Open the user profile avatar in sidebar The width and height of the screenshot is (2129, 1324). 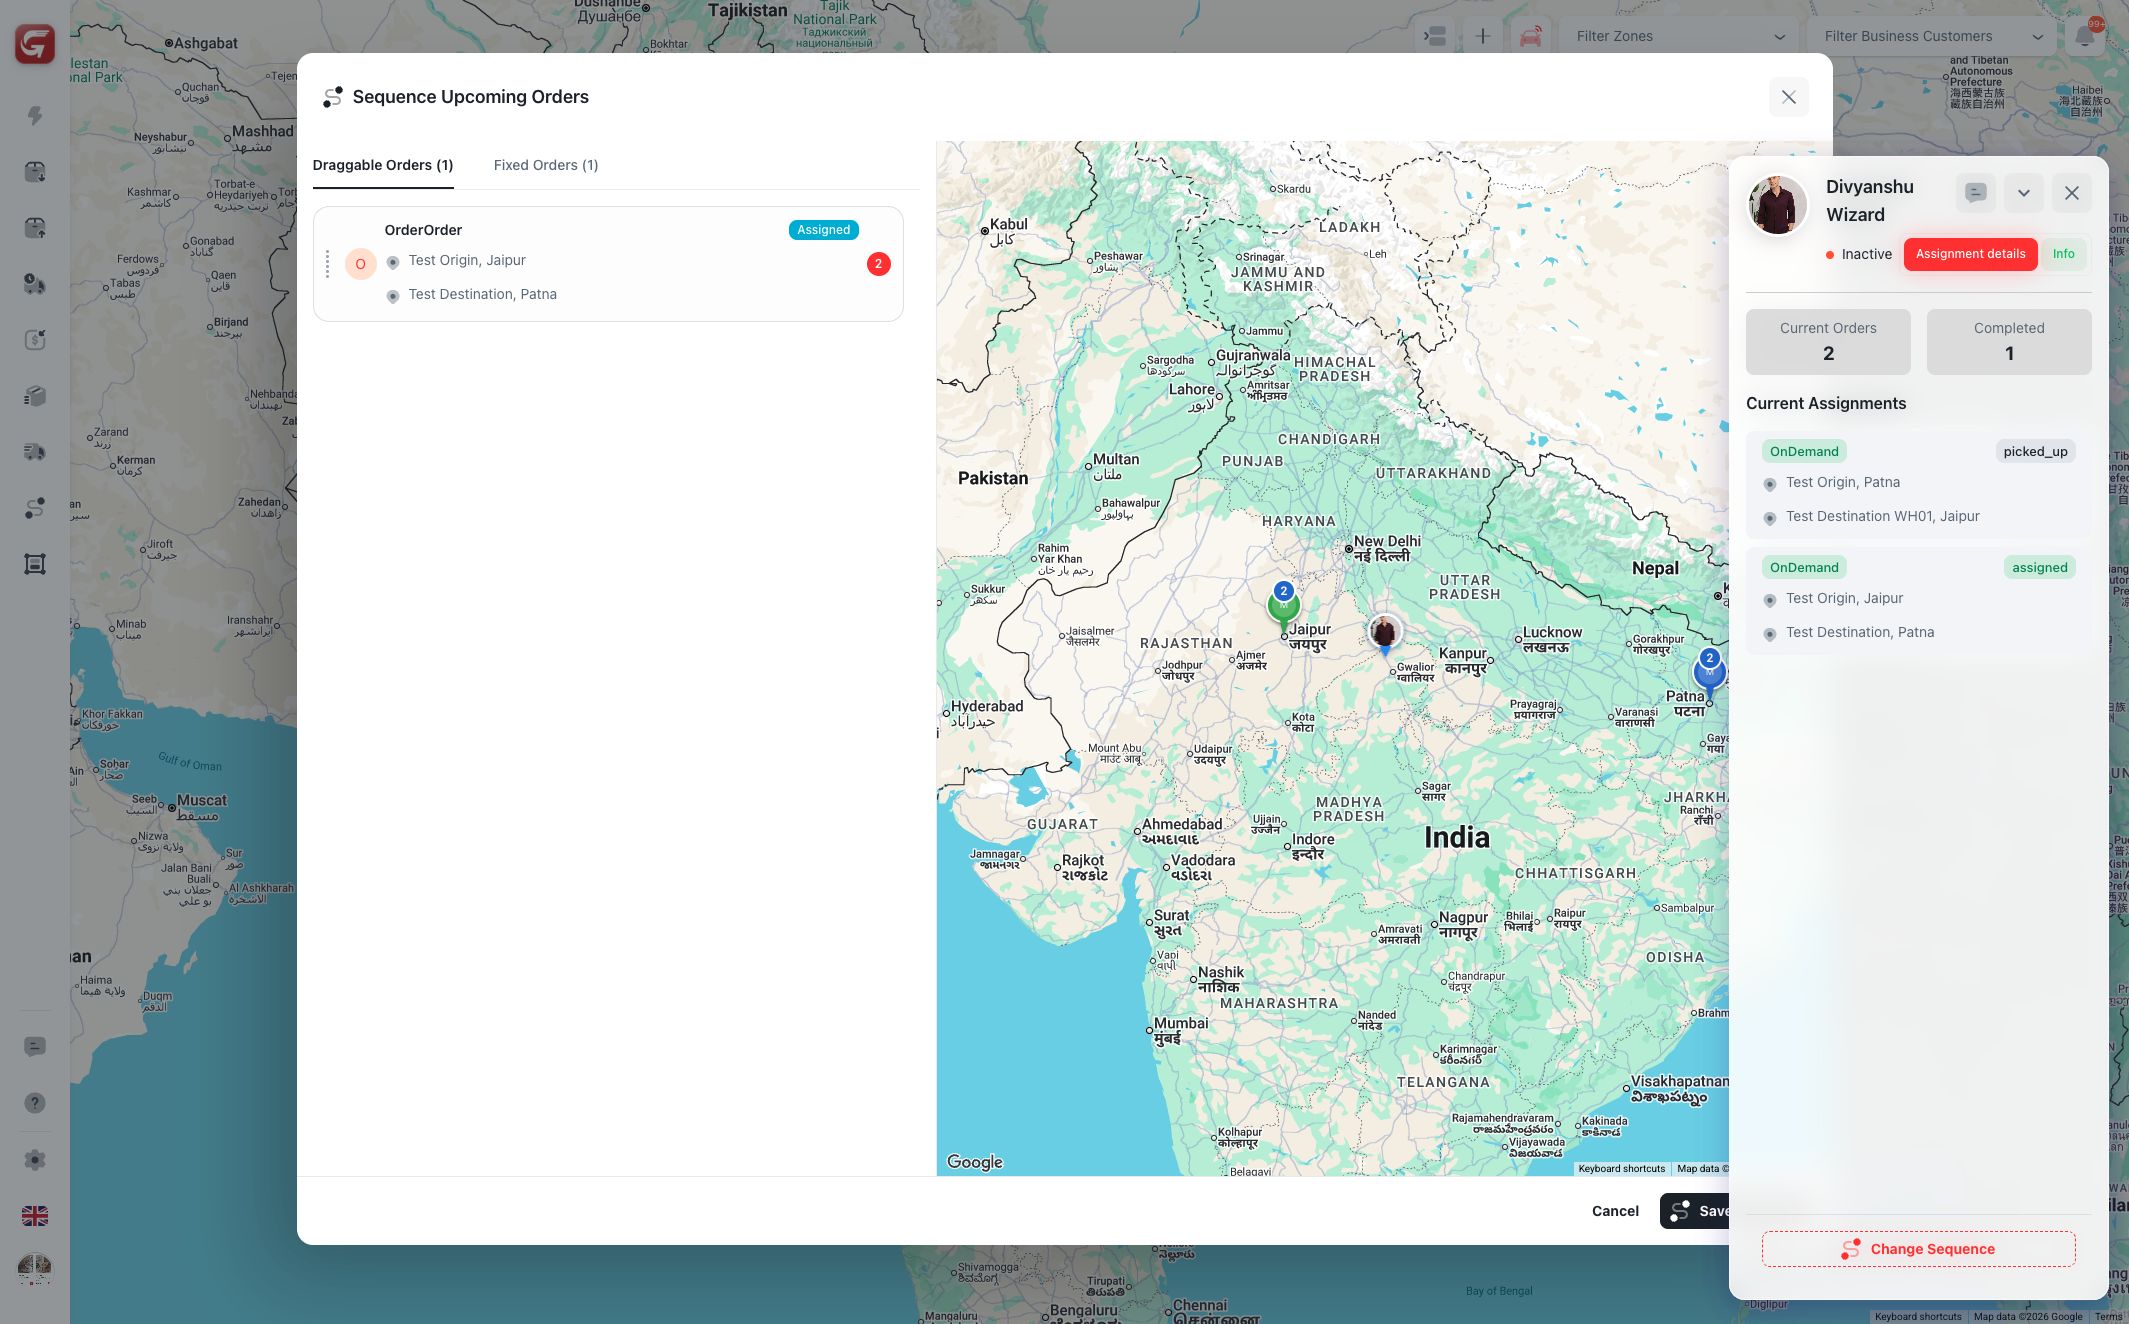click(x=35, y=1270)
